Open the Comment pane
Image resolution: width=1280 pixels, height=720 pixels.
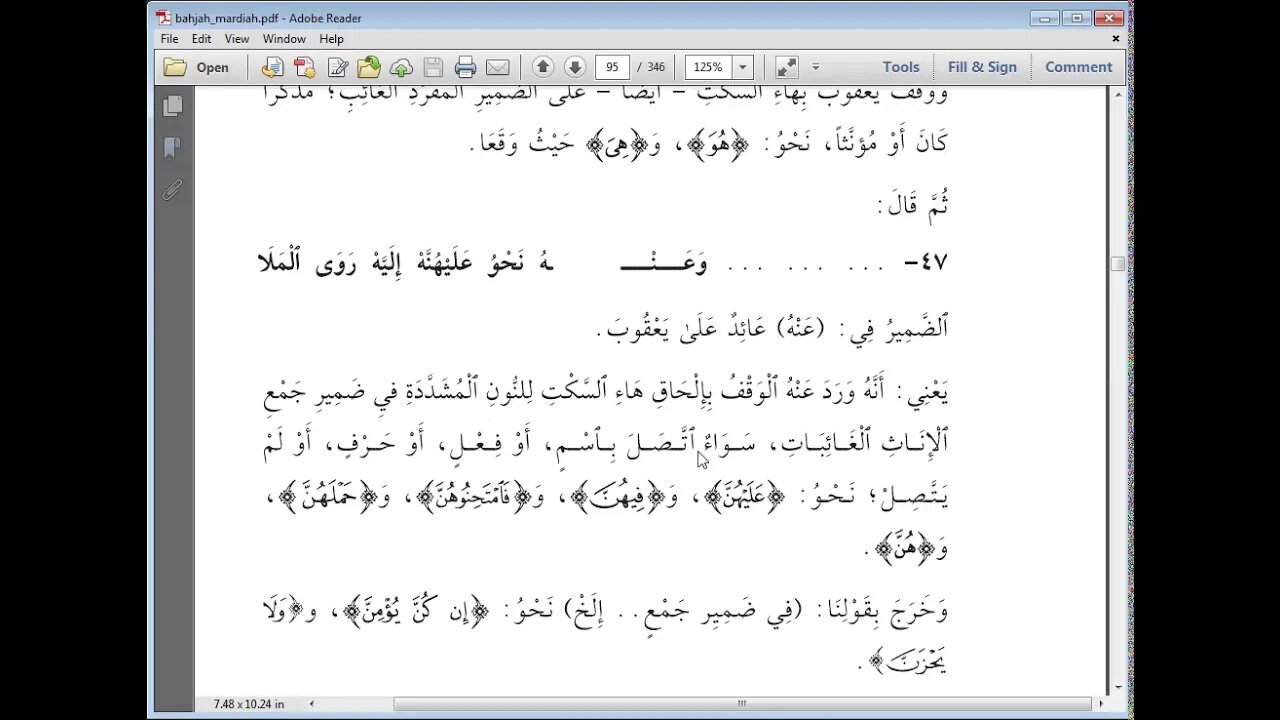pyautogui.click(x=1079, y=67)
